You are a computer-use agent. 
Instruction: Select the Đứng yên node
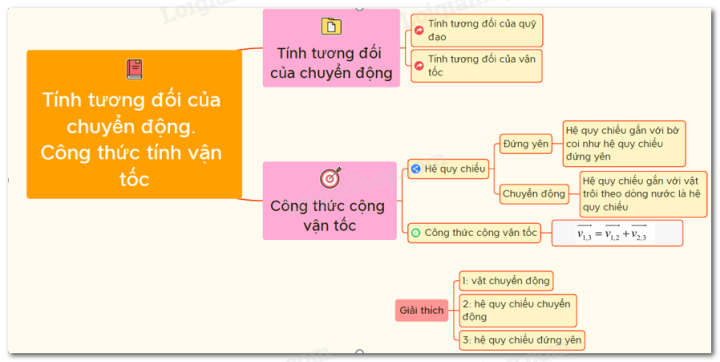tap(526, 144)
